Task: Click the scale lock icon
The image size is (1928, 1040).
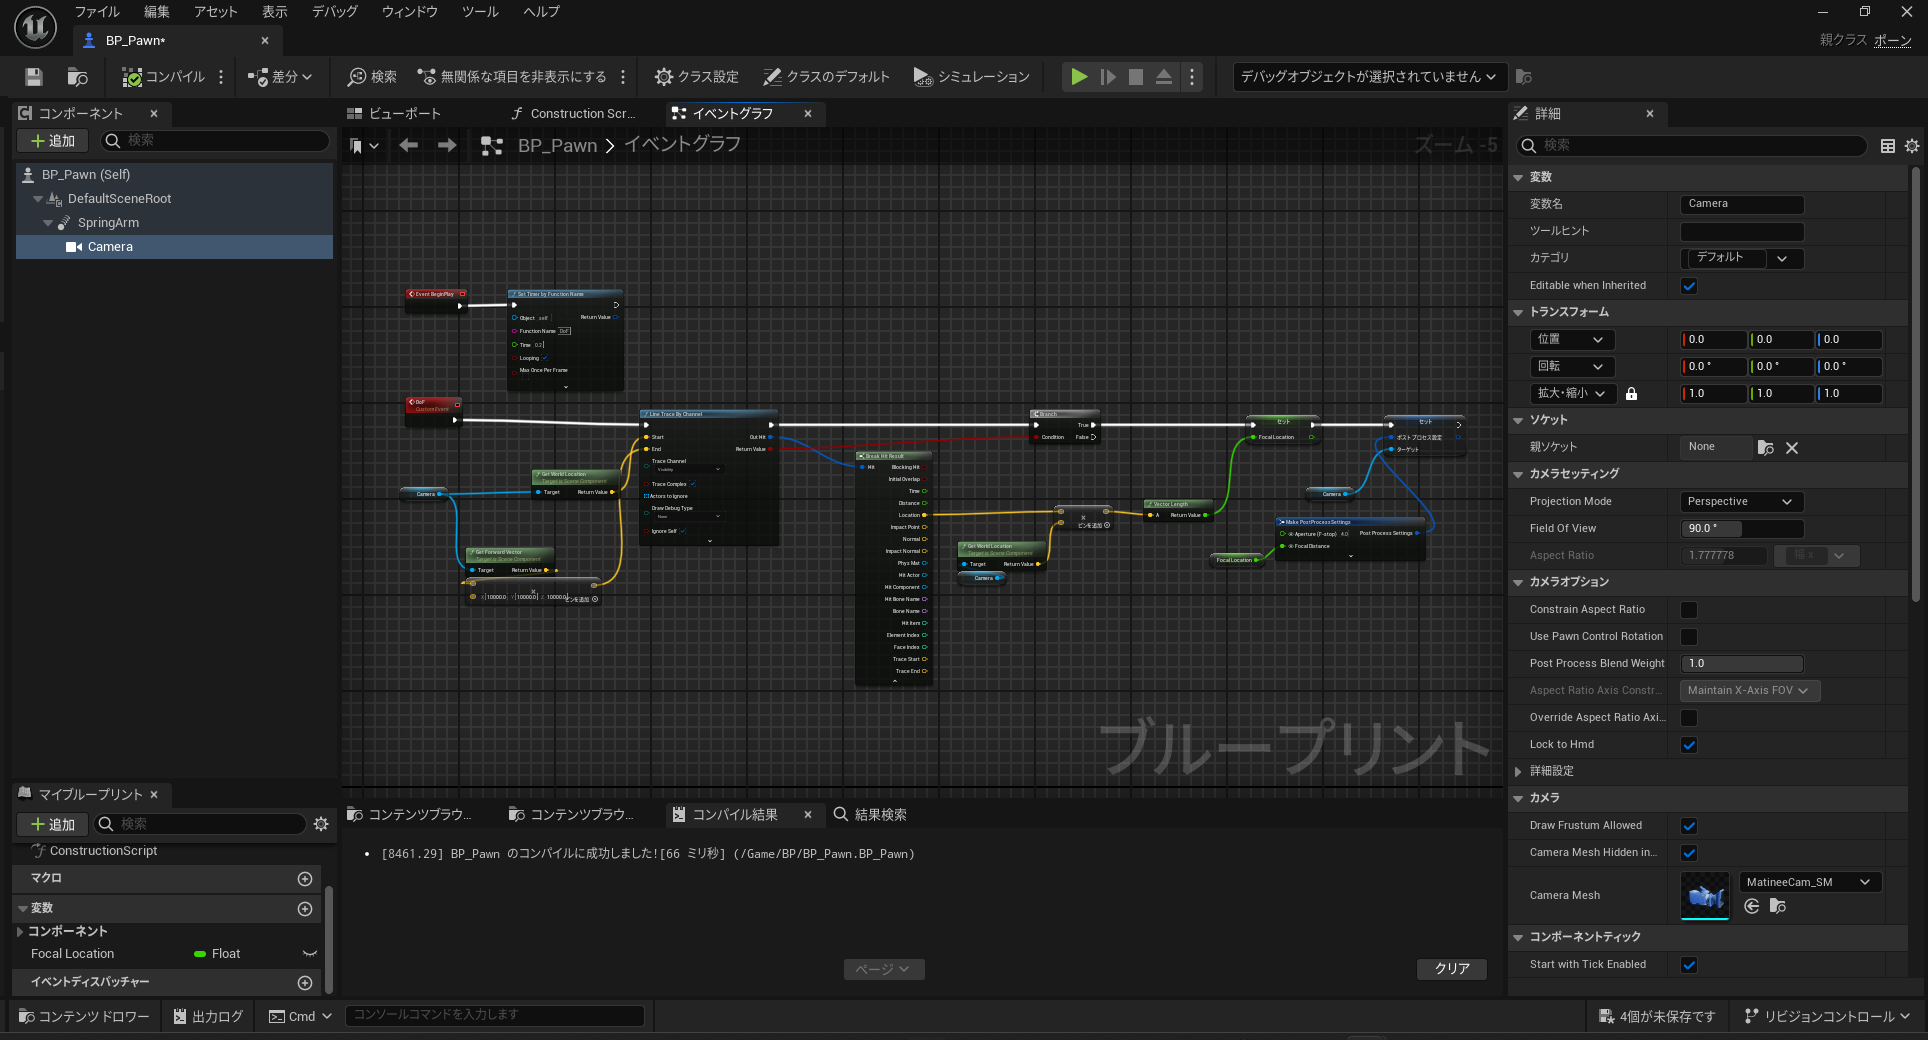Action: 1631,394
